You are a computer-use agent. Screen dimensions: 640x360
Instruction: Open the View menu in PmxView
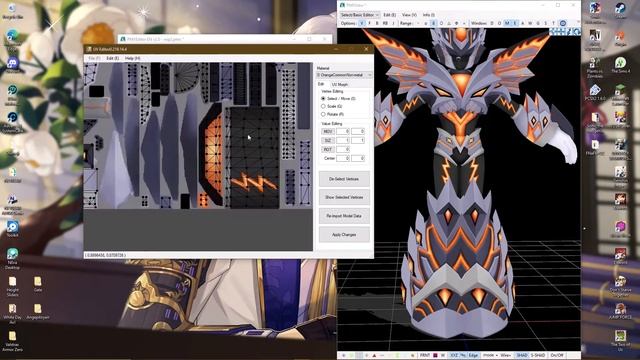(409, 15)
